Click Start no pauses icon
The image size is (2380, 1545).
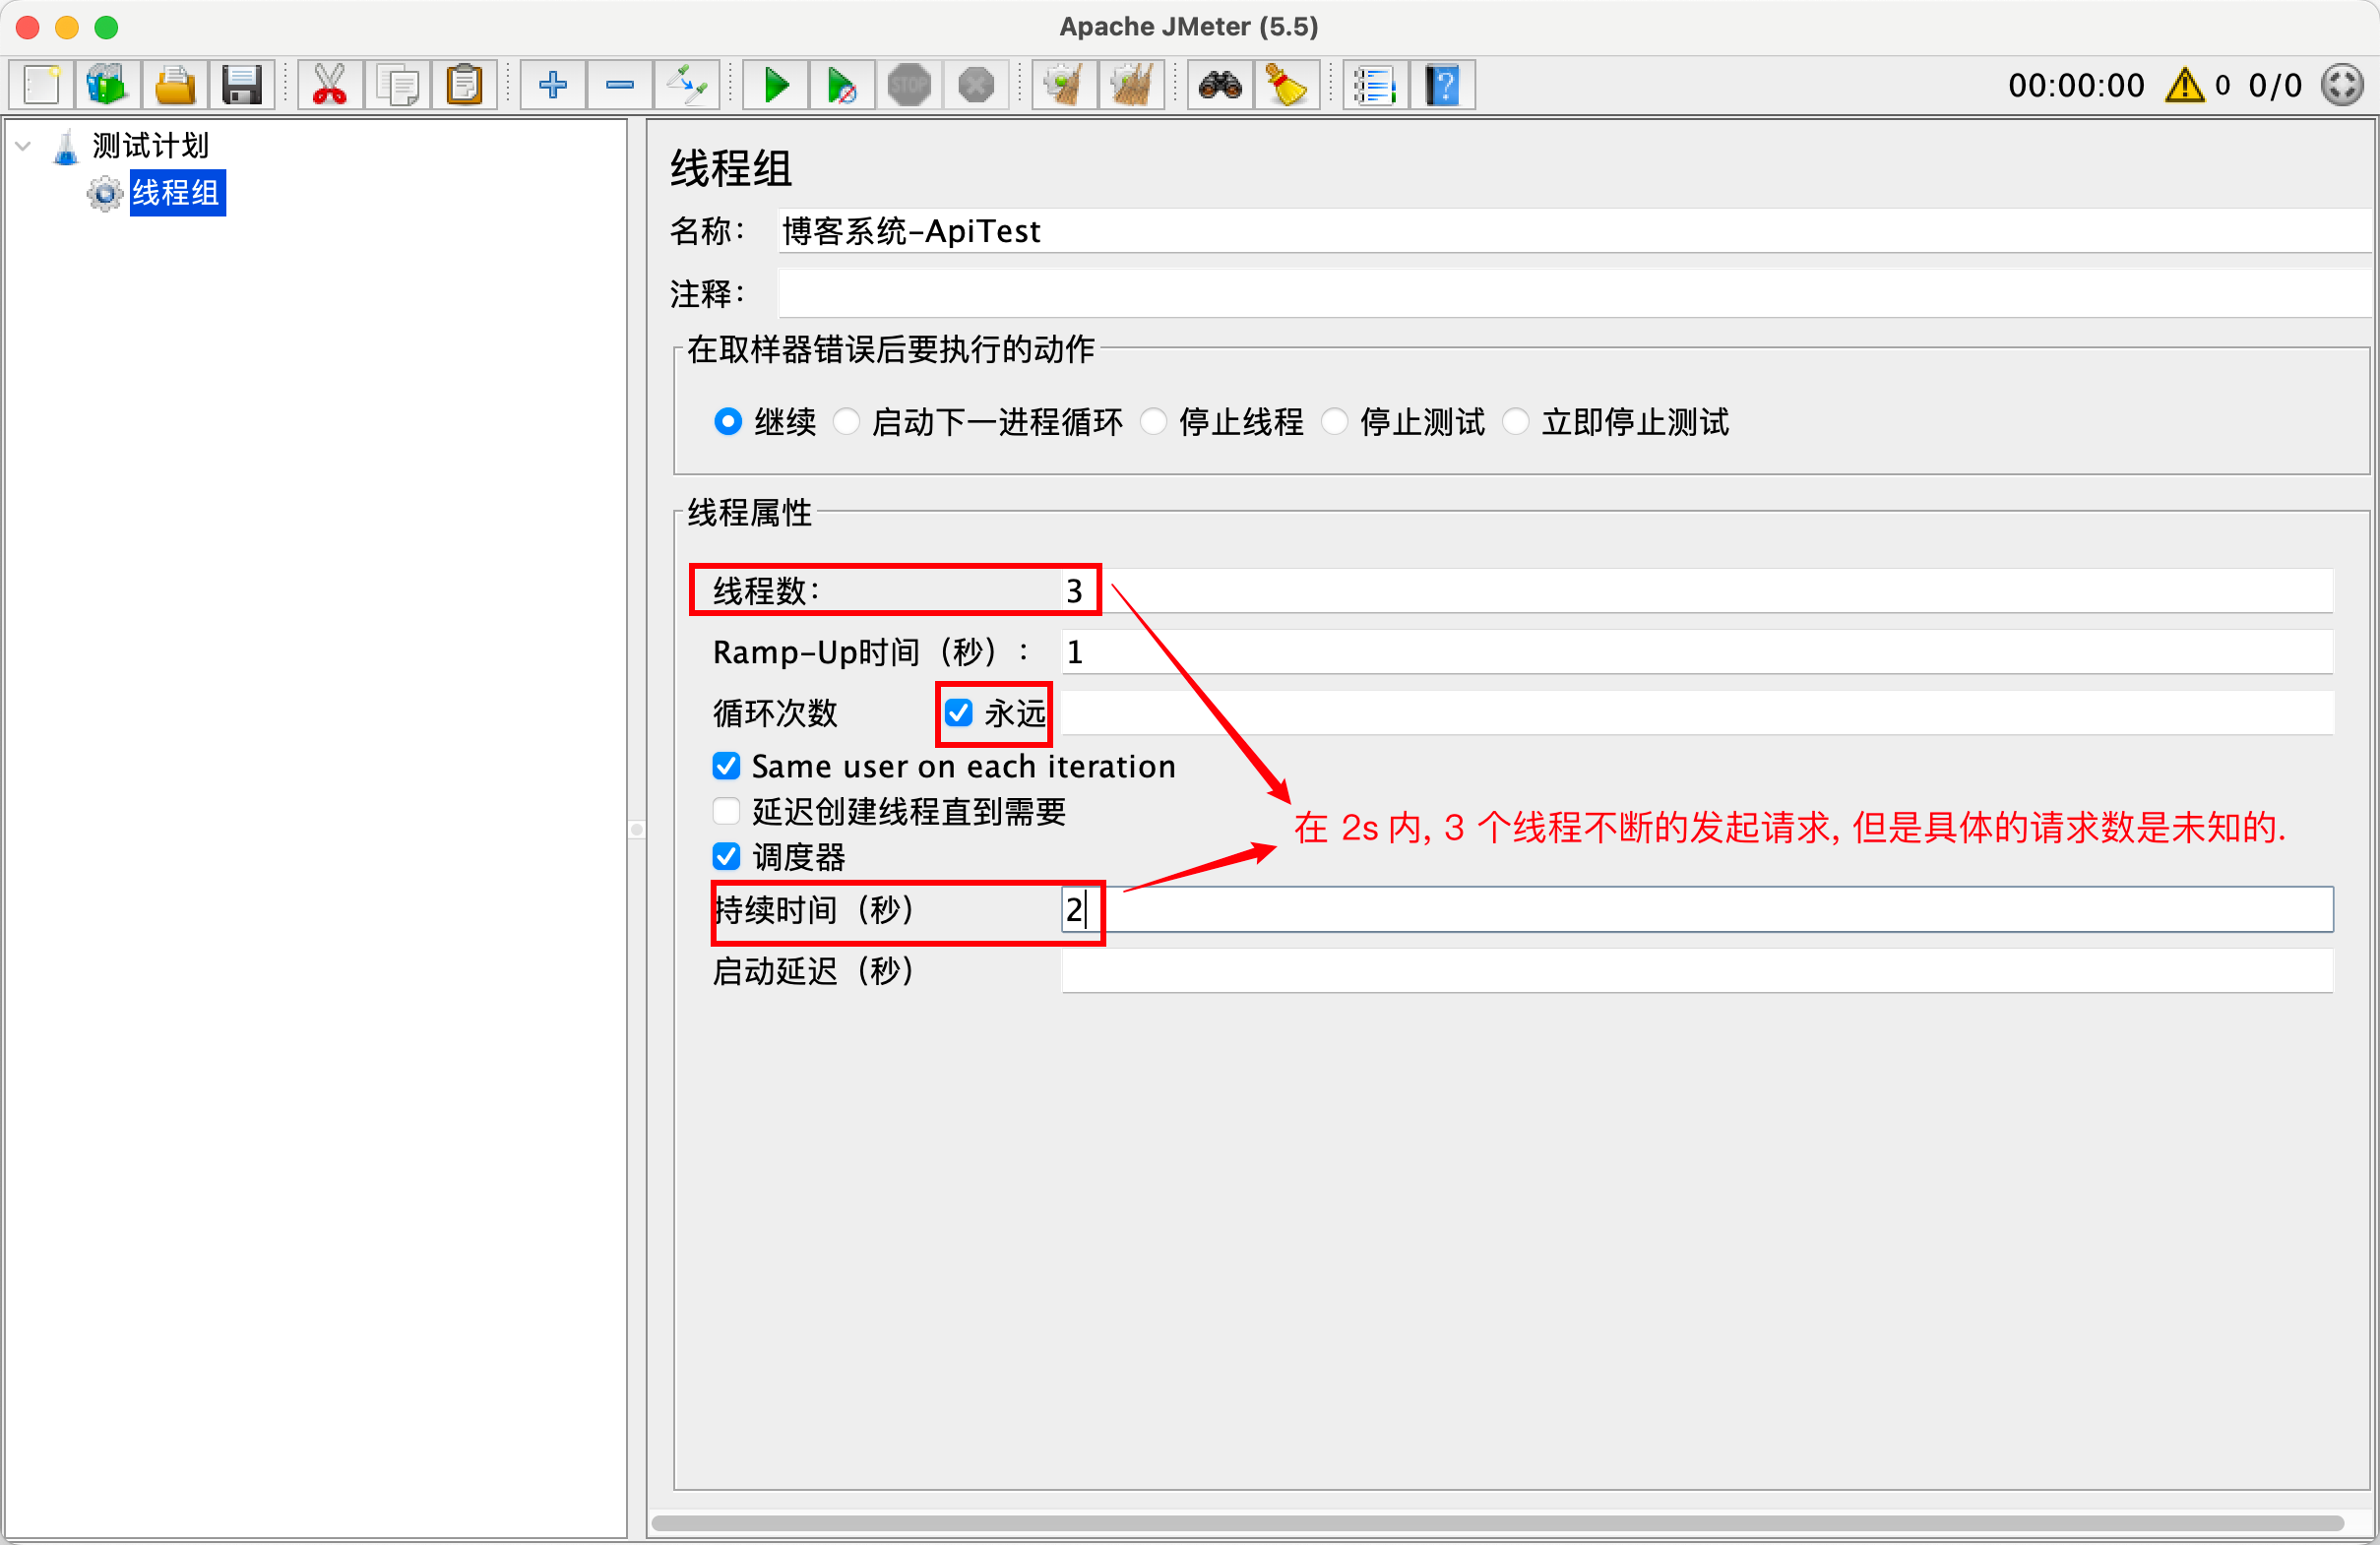tap(842, 85)
